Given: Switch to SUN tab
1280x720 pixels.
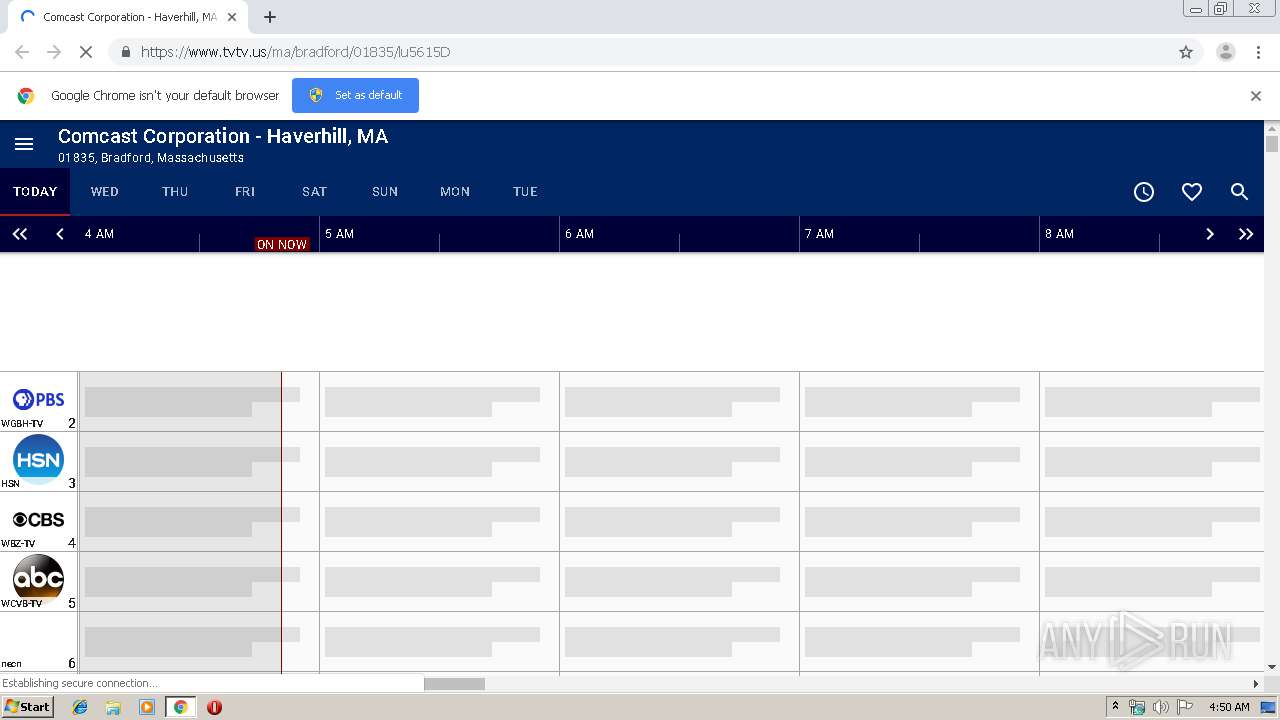Looking at the screenshot, I should (385, 192).
